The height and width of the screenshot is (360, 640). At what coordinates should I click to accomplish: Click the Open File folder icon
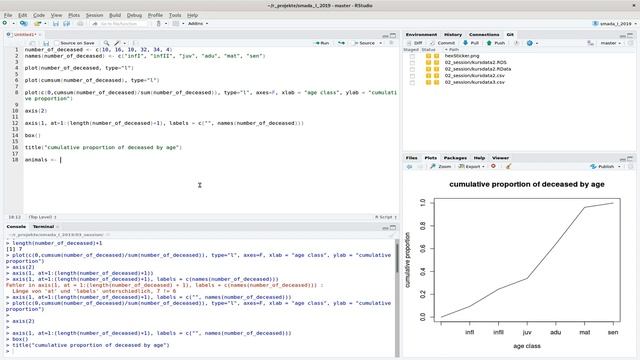[x=38, y=24]
